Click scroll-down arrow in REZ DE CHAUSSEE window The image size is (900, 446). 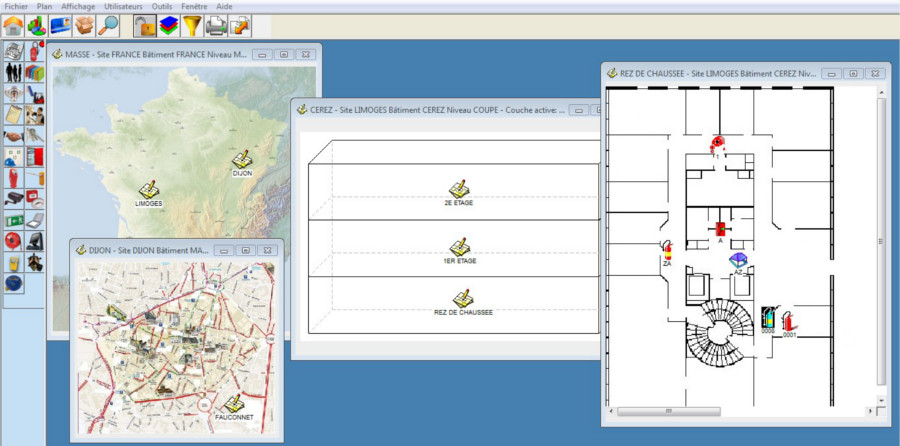pos(882,399)
